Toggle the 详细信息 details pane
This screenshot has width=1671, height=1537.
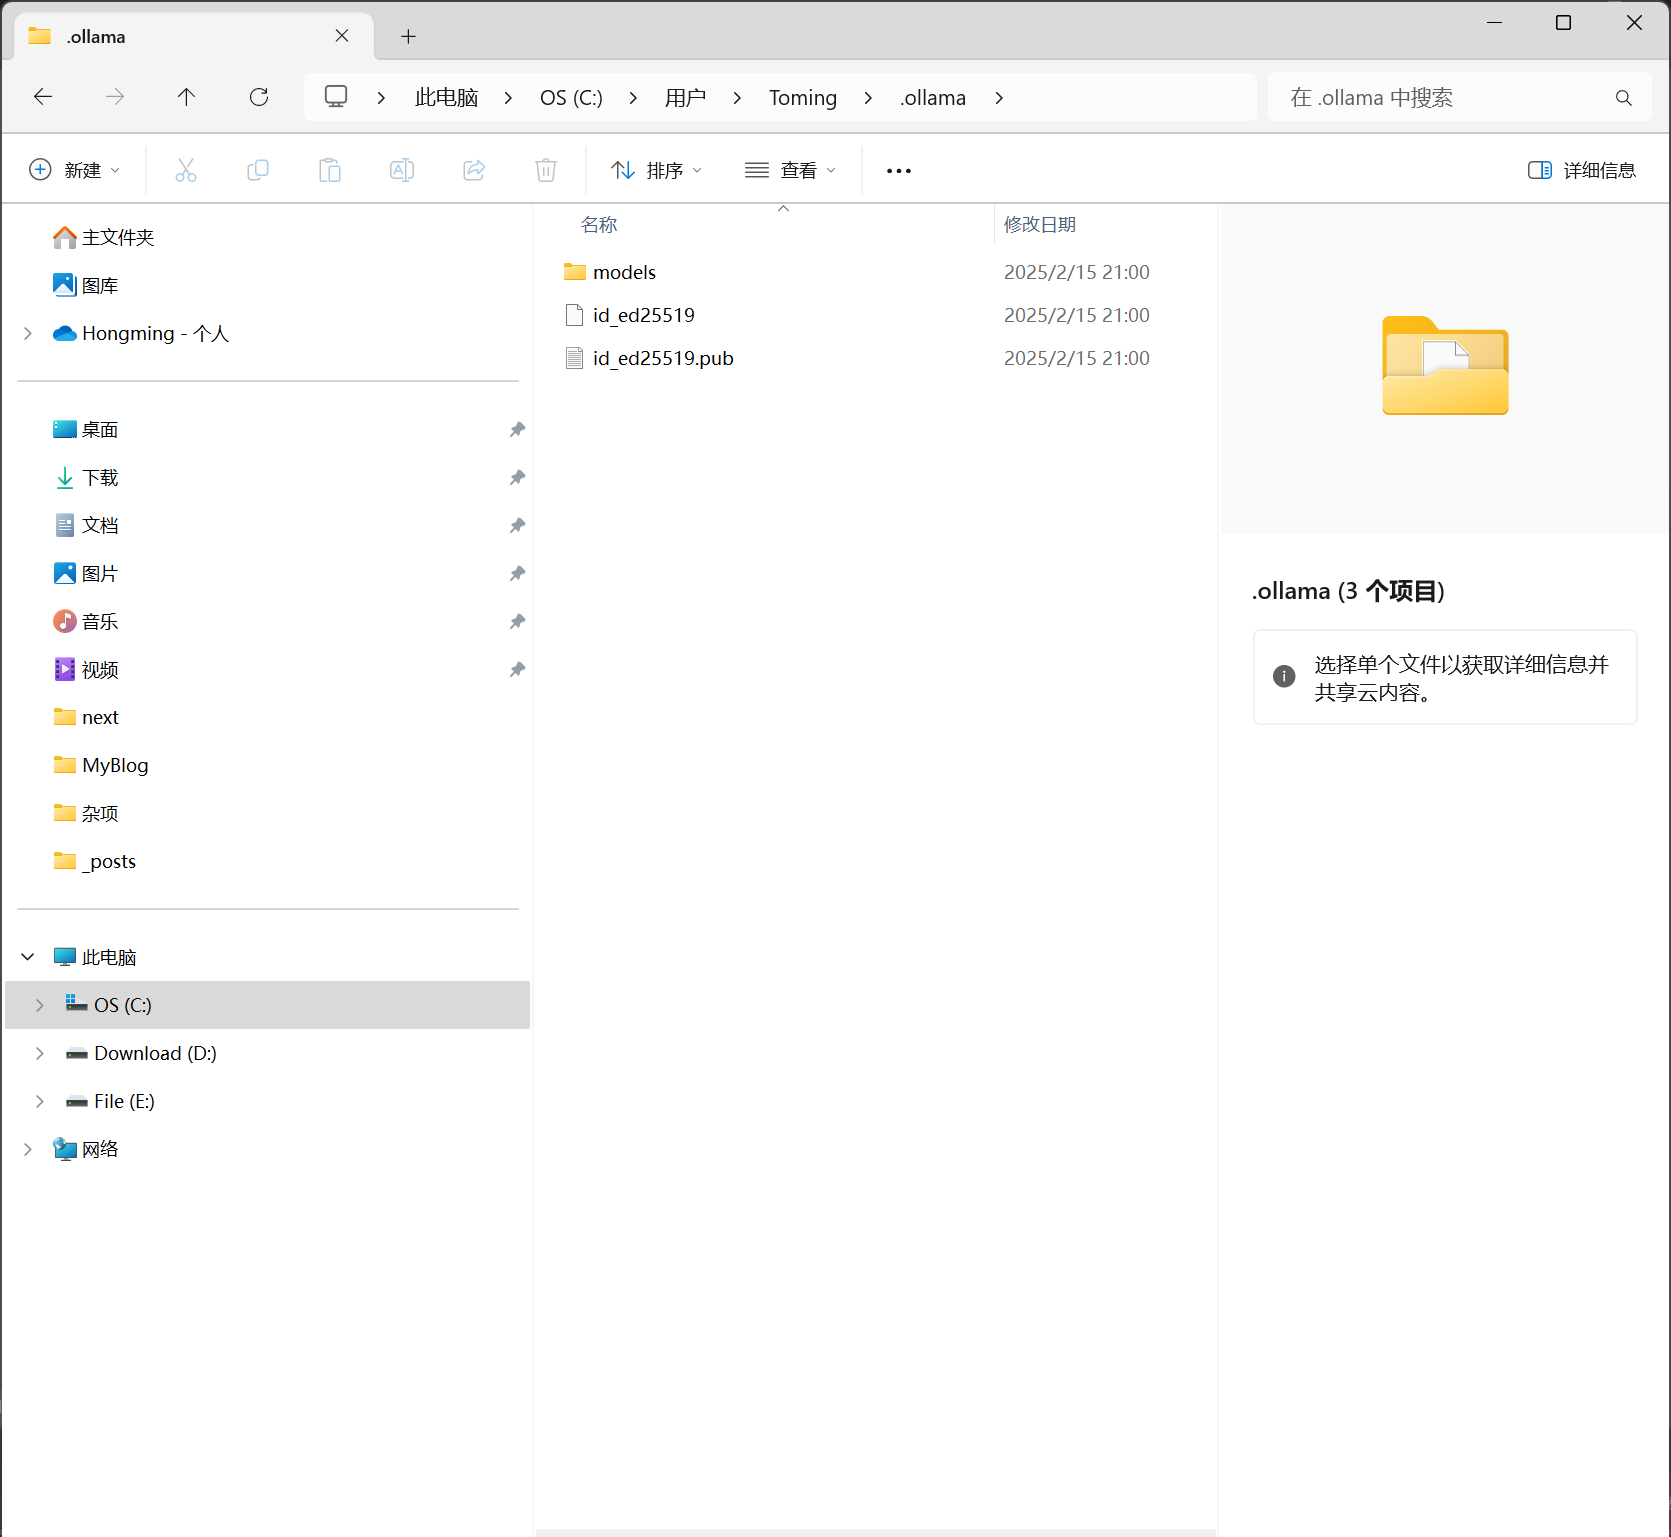tap(1582, 170)
